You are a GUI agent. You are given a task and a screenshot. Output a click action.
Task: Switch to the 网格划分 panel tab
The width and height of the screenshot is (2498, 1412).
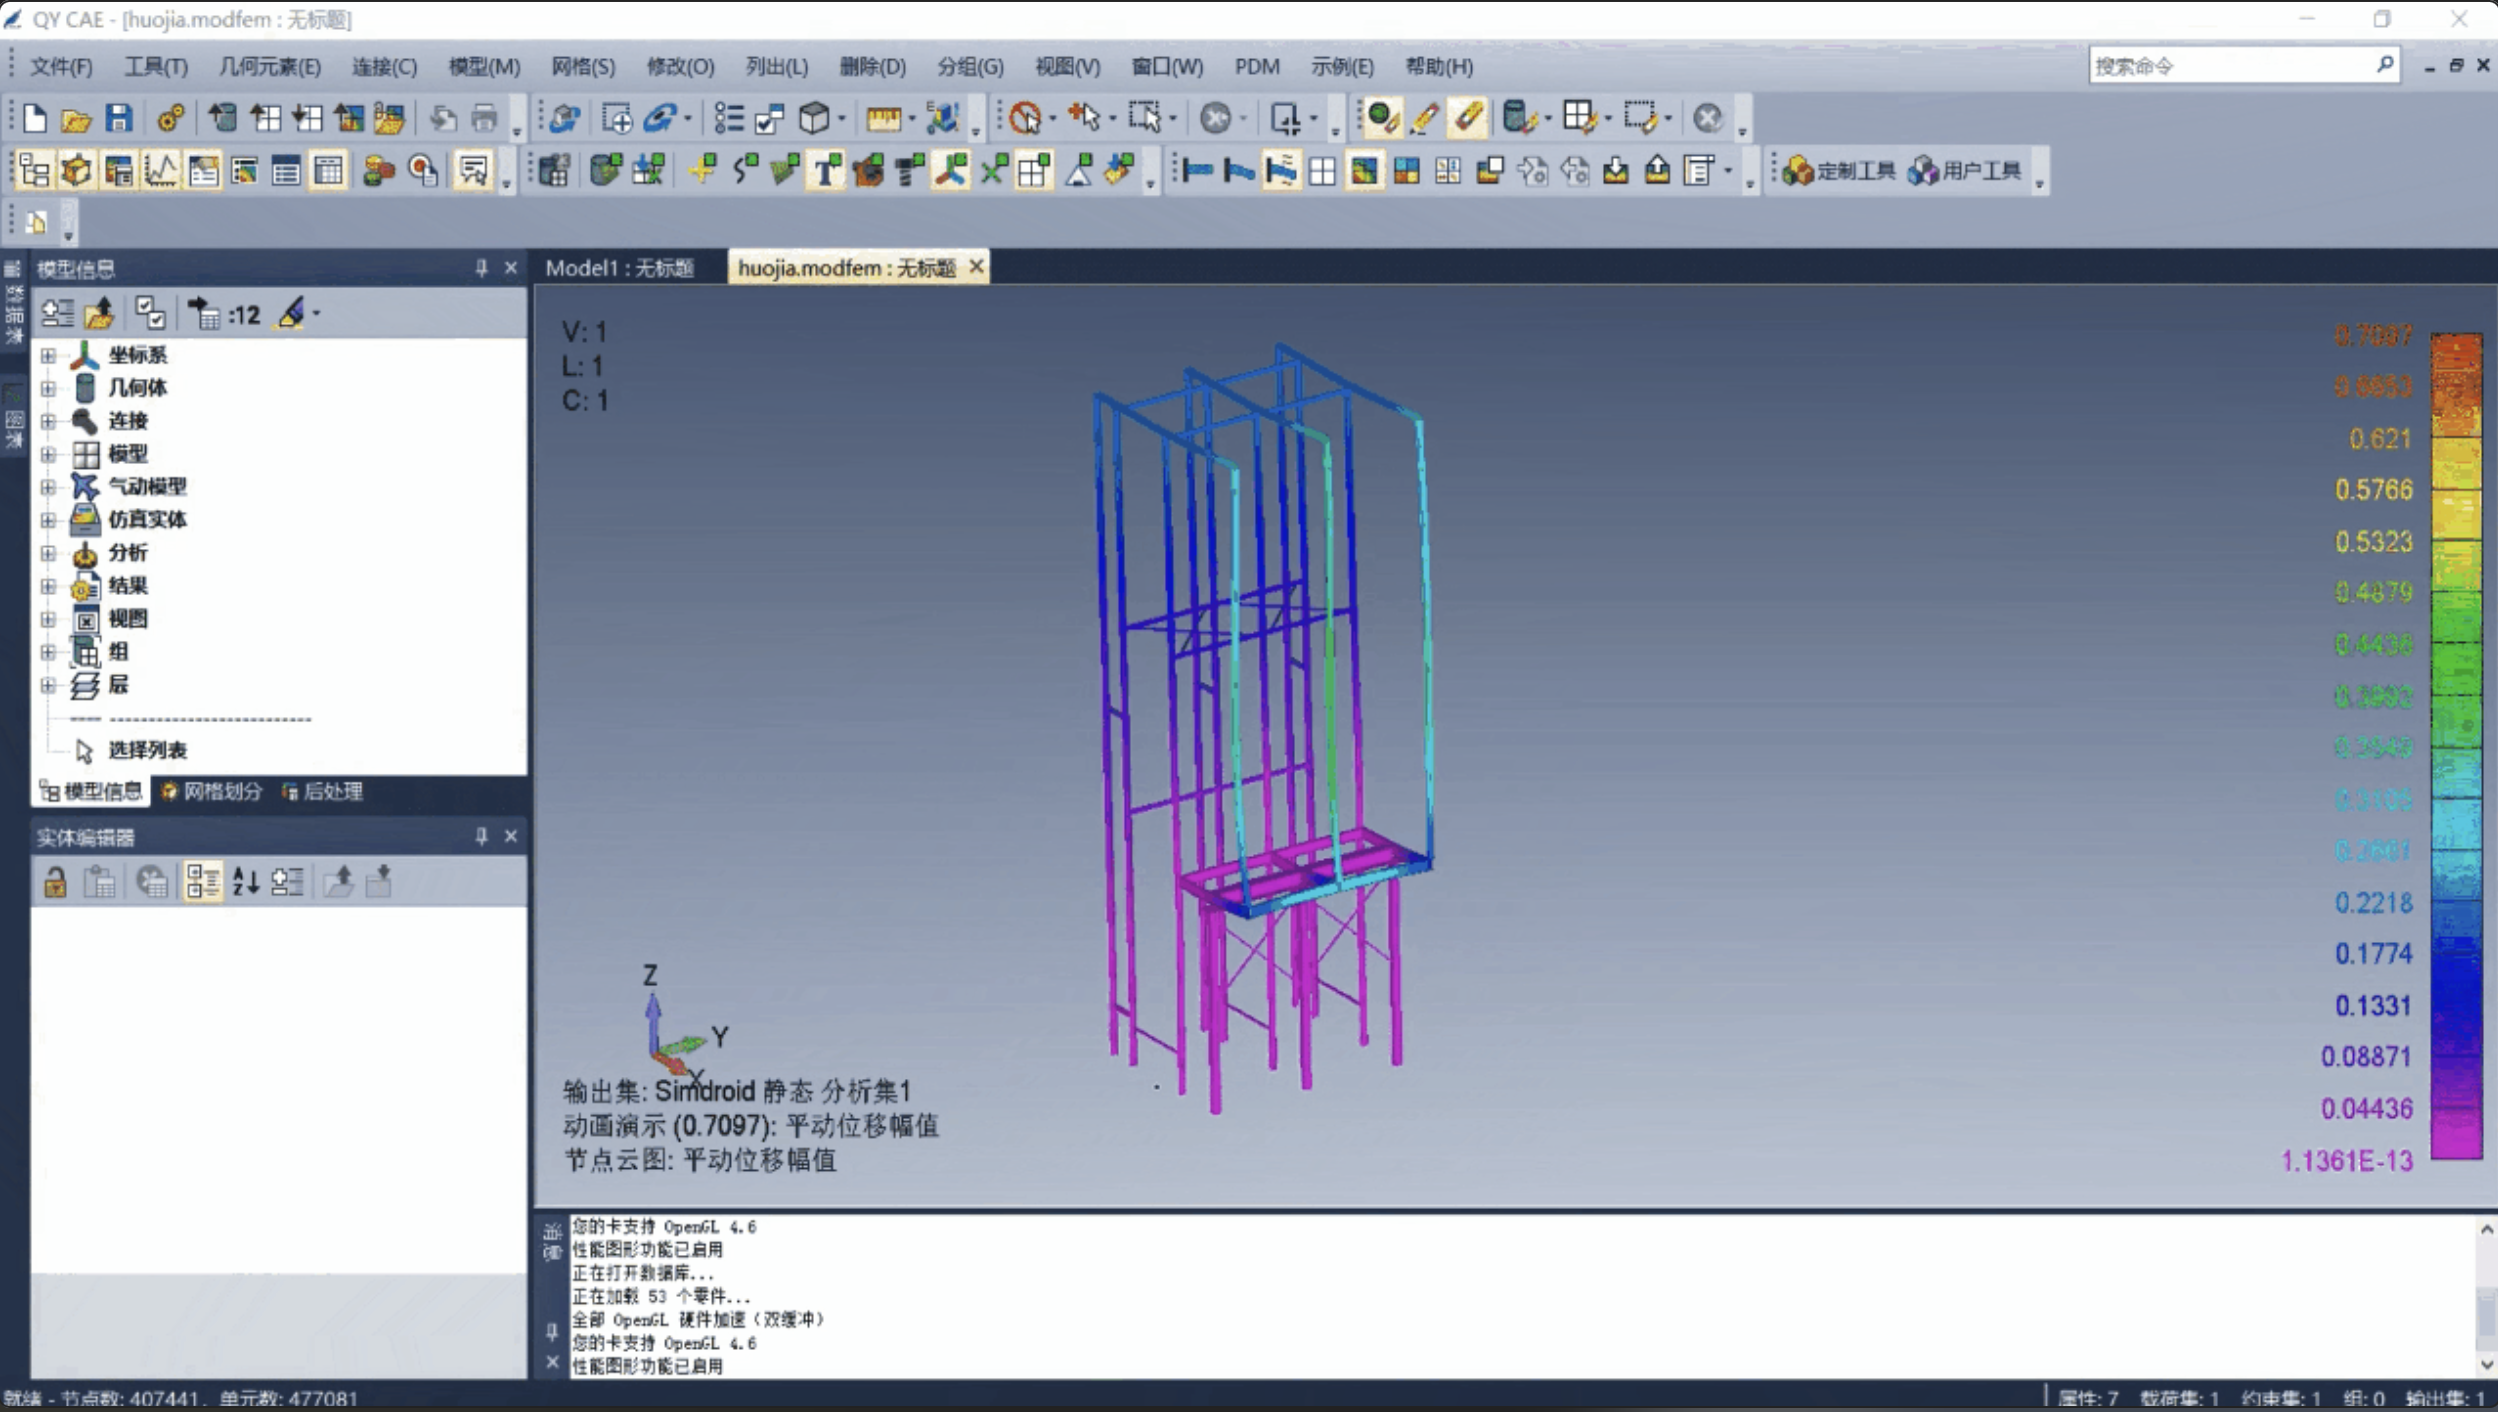(211, 791)
